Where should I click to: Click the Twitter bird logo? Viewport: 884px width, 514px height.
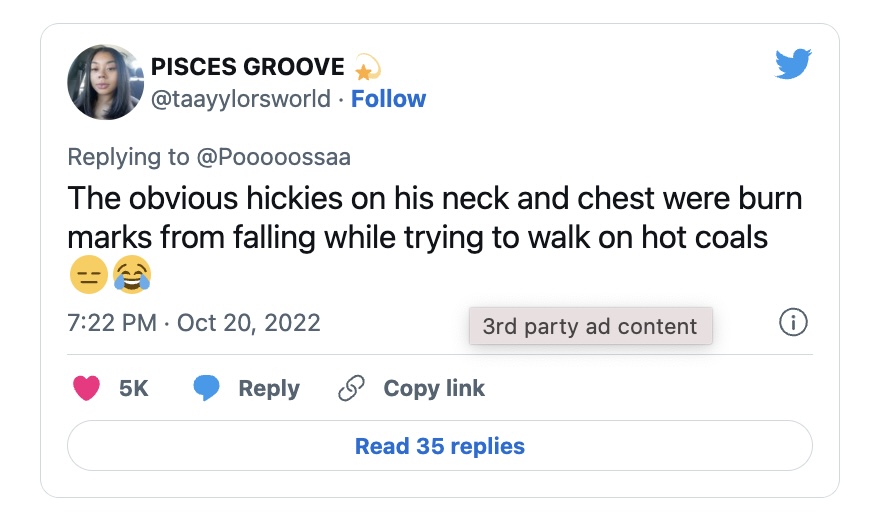click(x=793, y=65)
